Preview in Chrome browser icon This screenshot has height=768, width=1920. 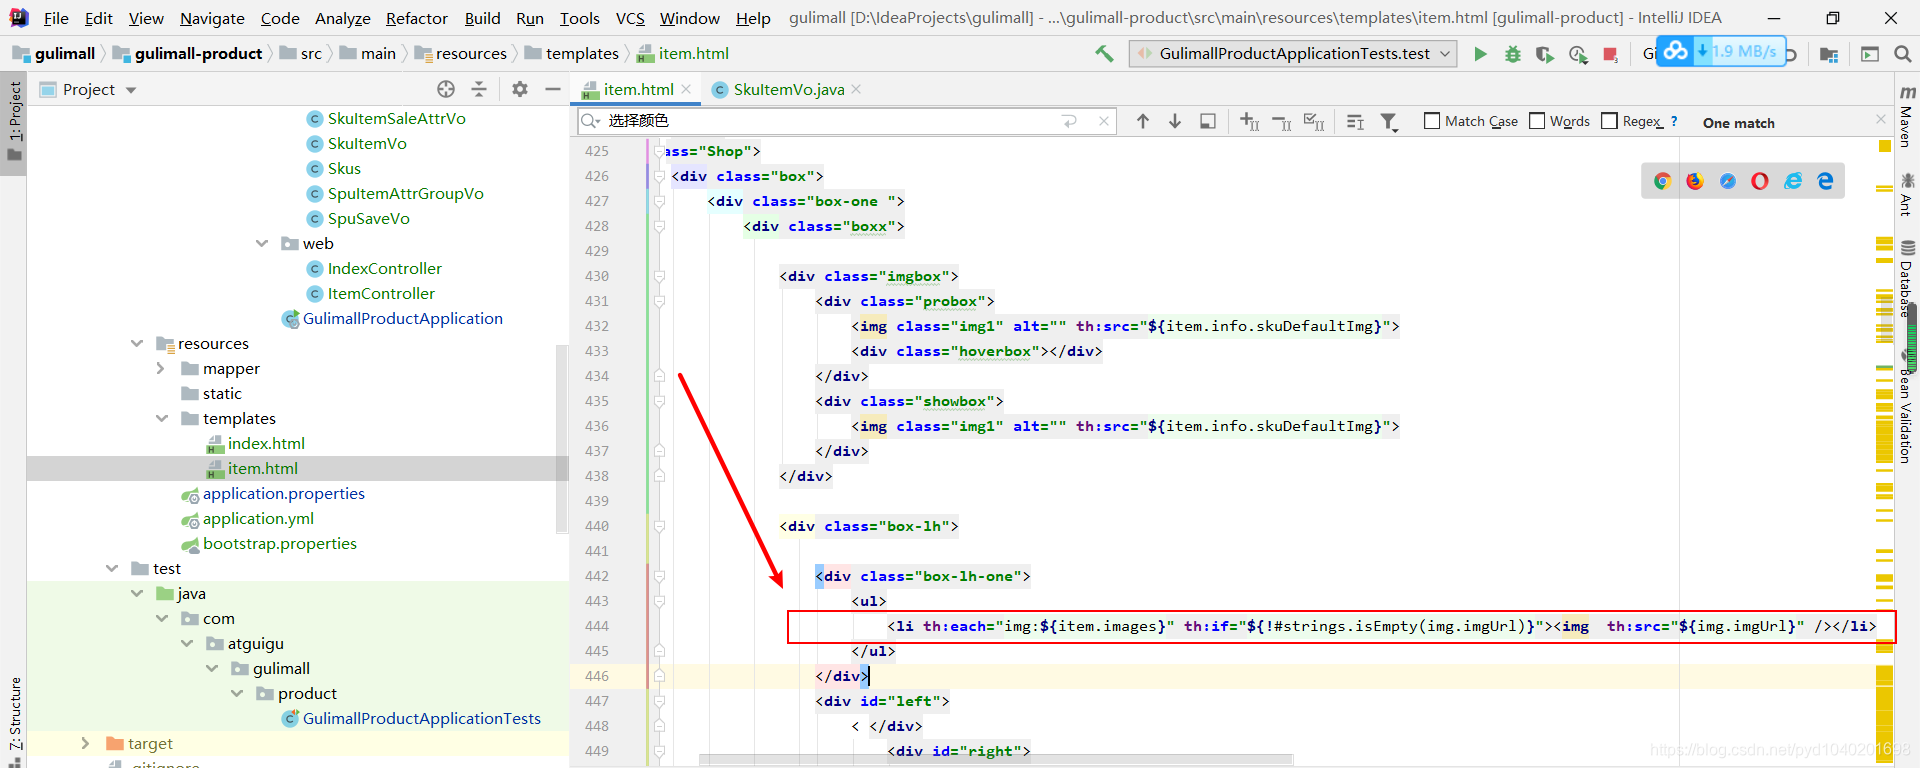(x=1662, y=181)
